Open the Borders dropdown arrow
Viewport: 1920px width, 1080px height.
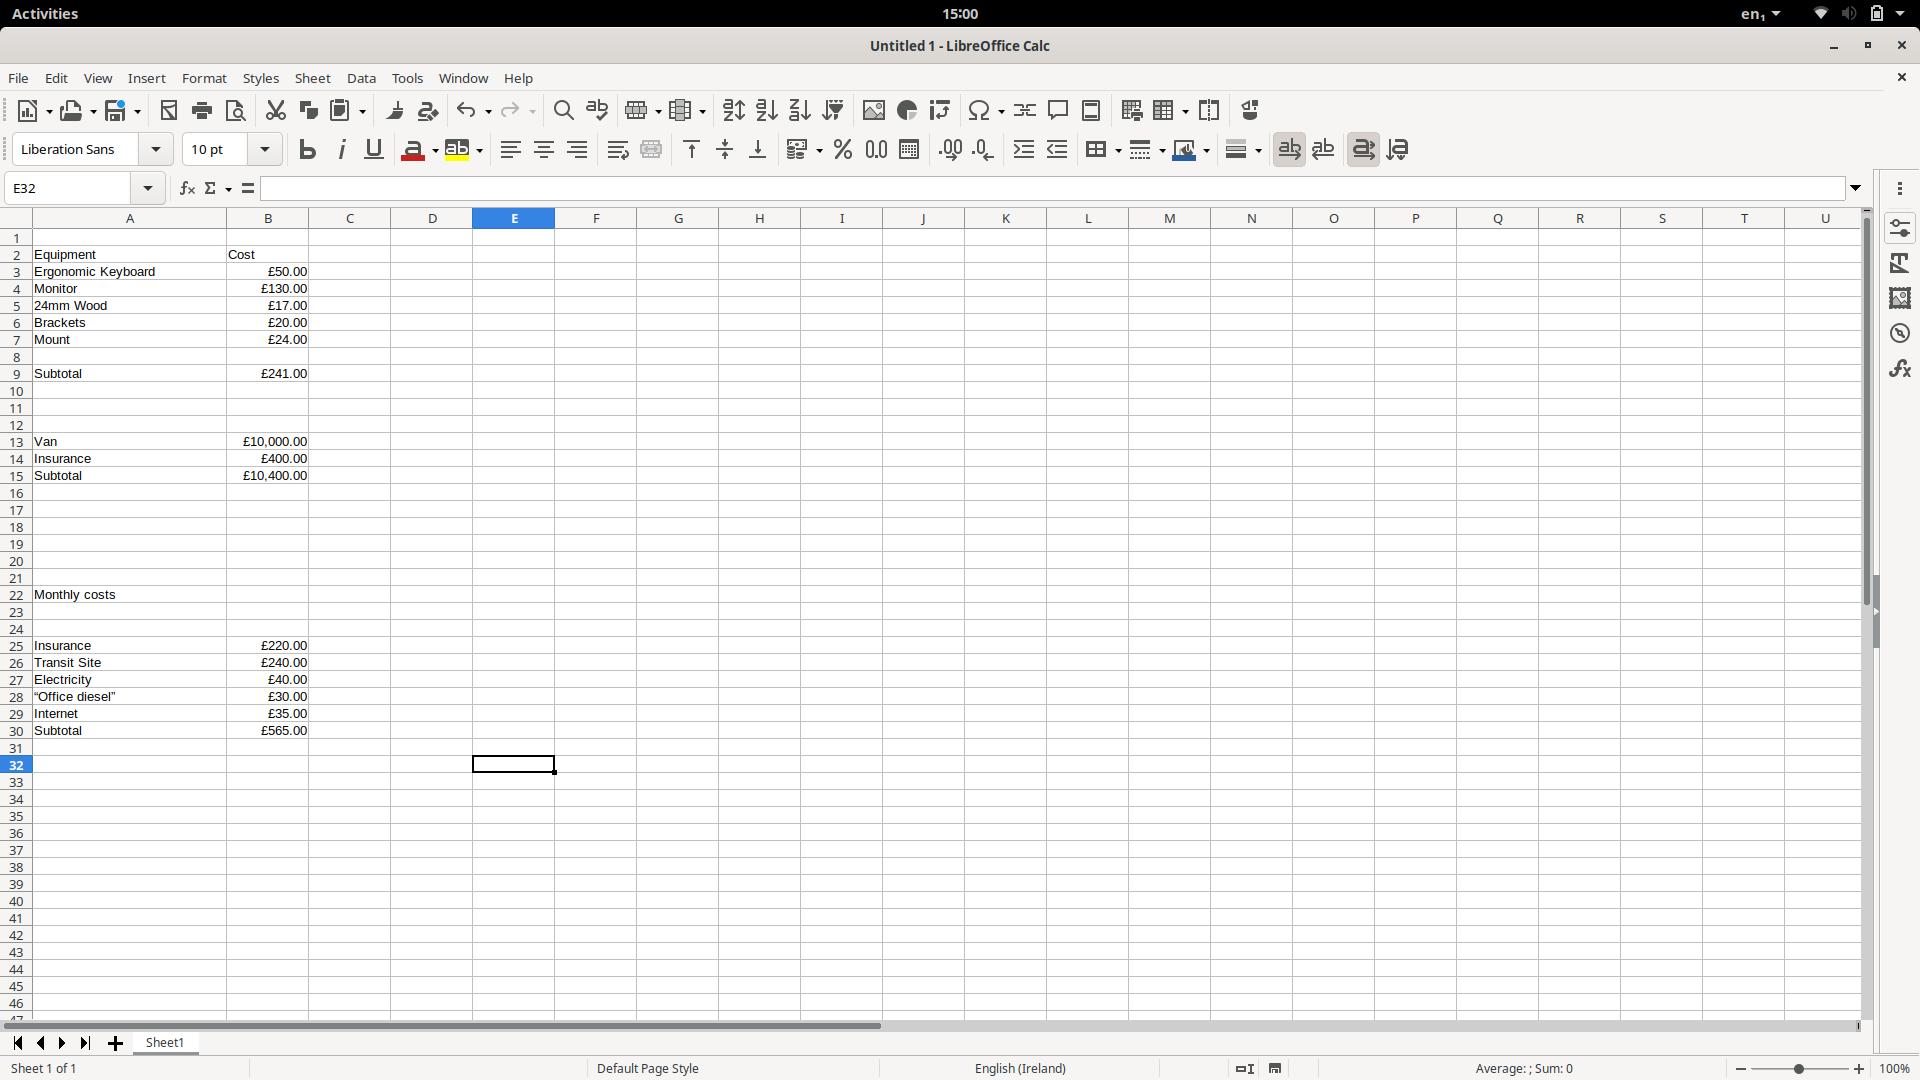pos(1118,150)
